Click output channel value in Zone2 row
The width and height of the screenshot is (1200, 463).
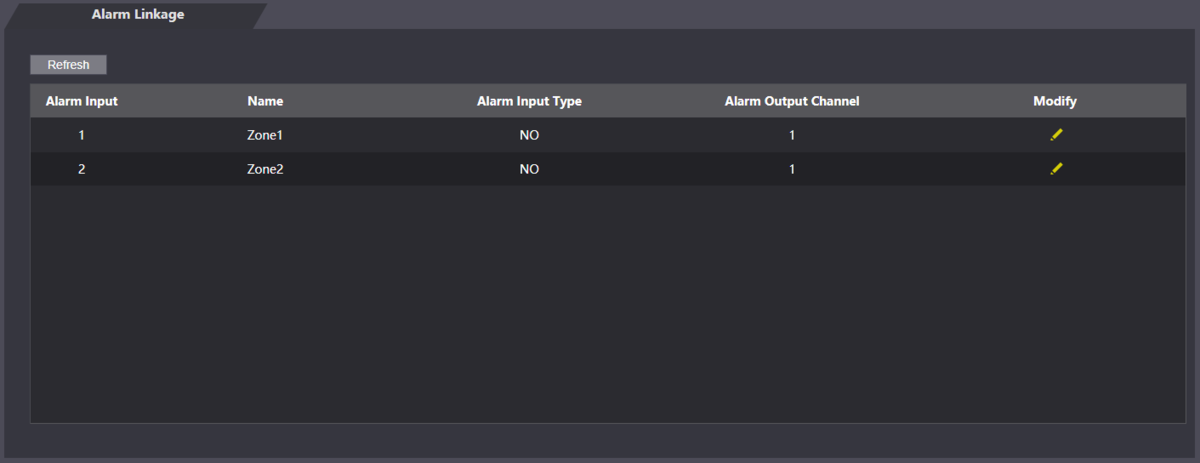coord(792,169)
